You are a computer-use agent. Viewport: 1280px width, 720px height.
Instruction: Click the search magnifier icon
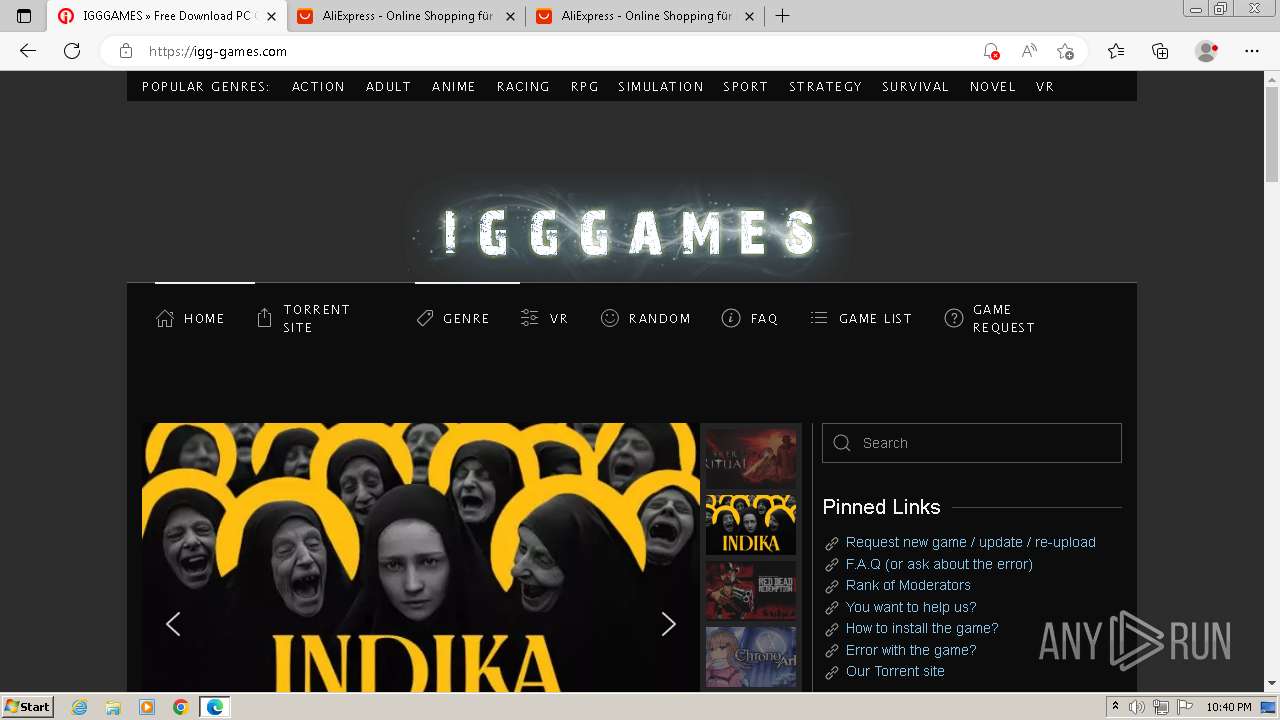click(x=842, y=443)
